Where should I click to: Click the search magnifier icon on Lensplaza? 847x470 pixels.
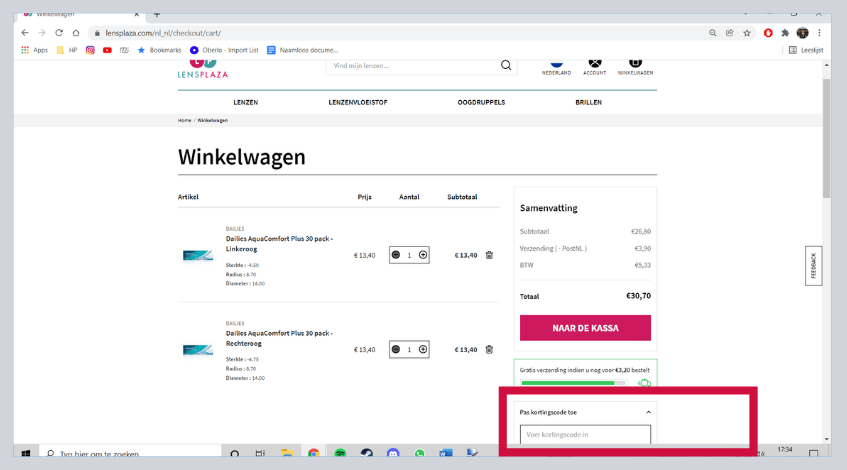tap(506, 65)
